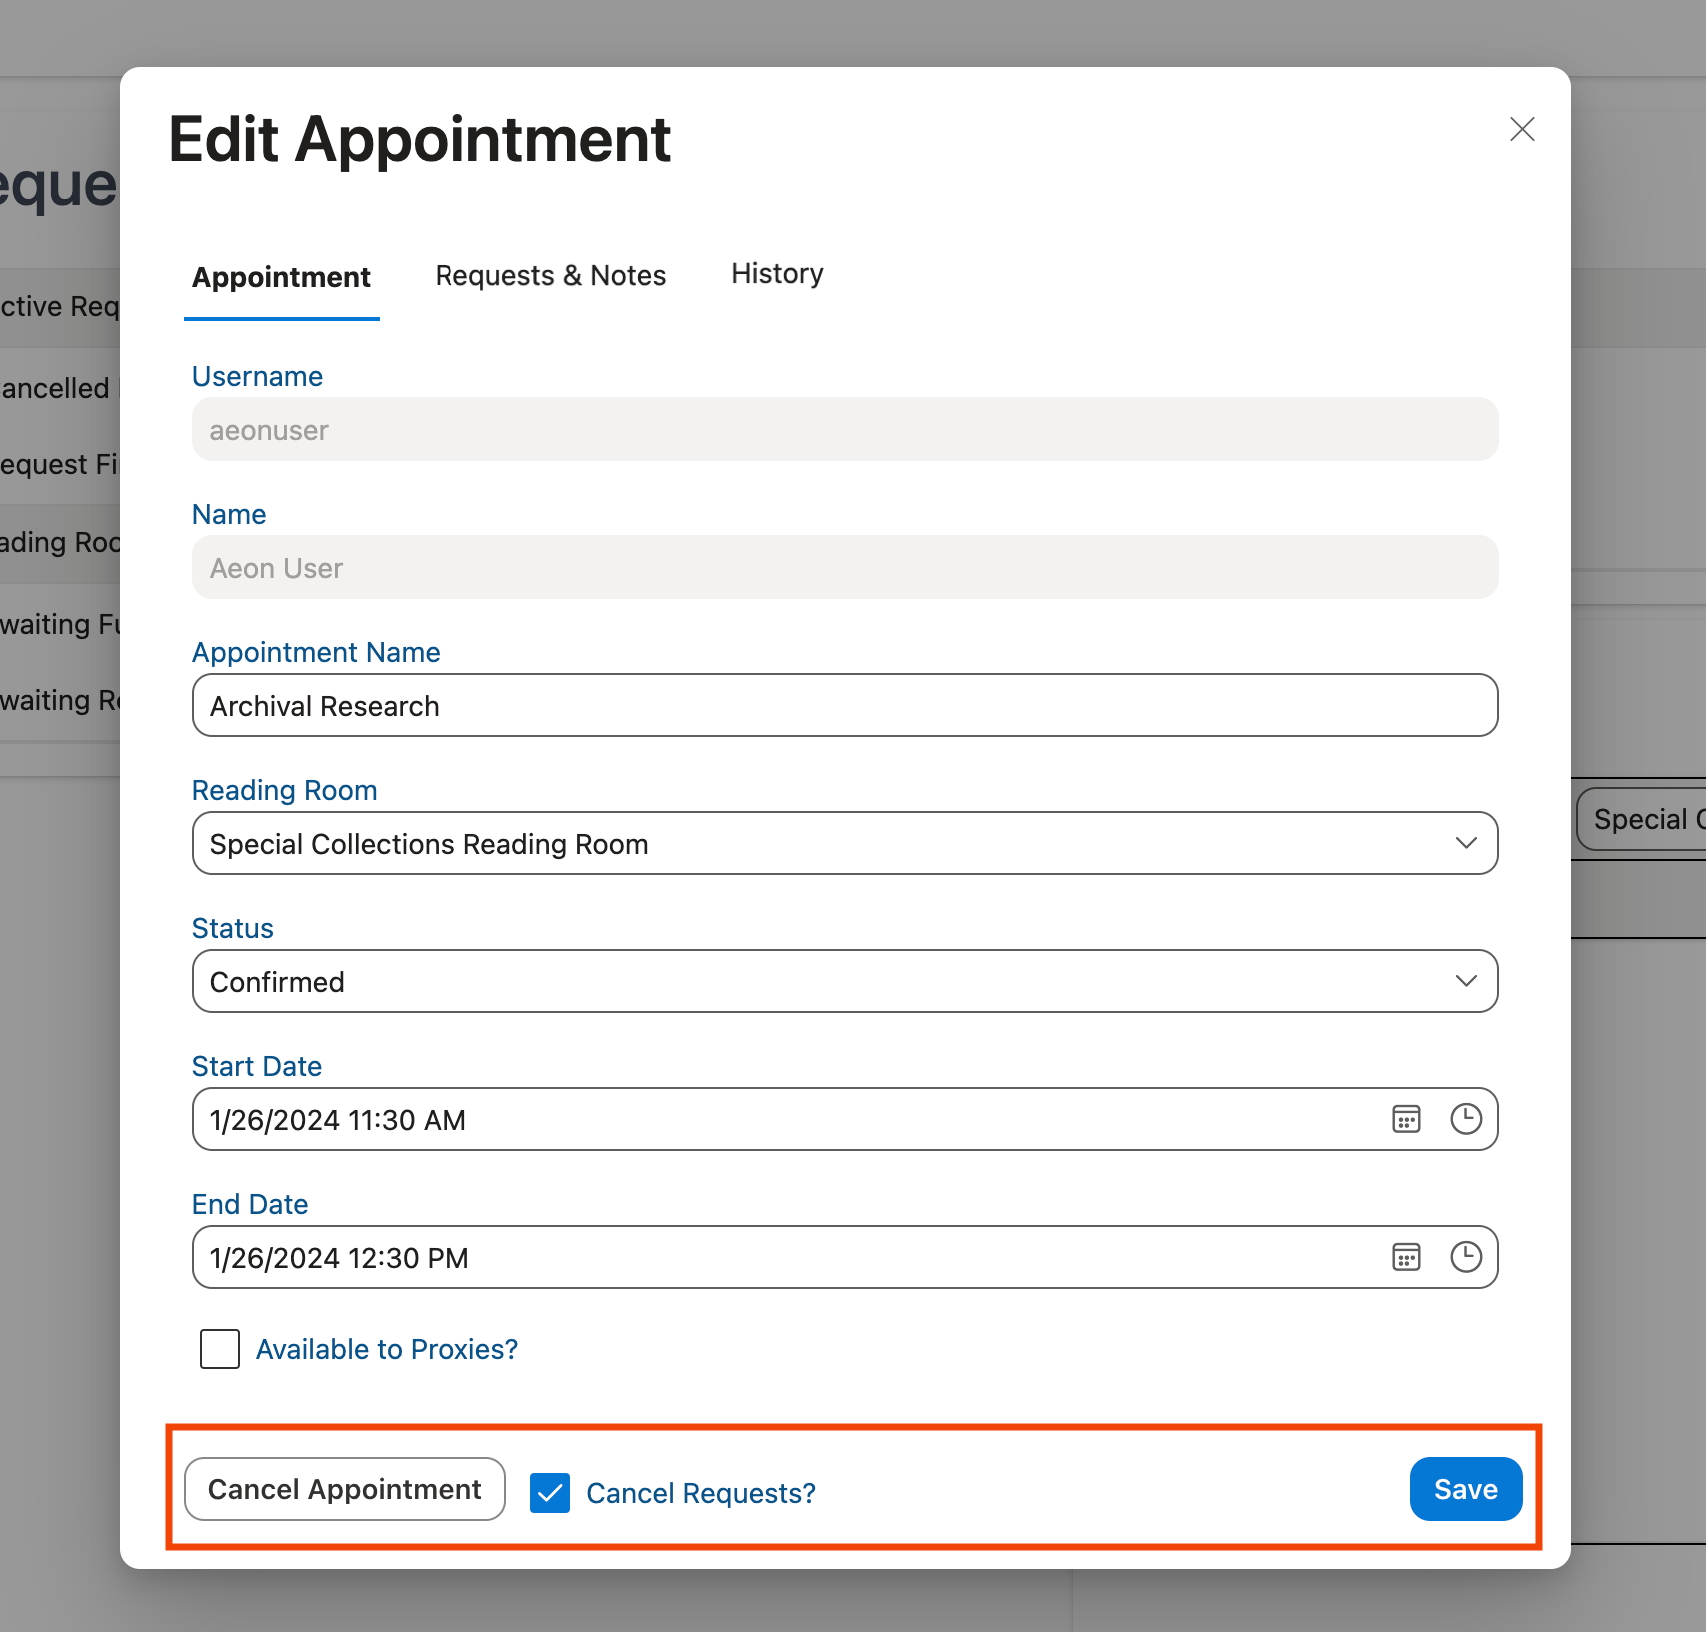Click the Start Date text field
1706x1632 pixels.
point(700,1119)
